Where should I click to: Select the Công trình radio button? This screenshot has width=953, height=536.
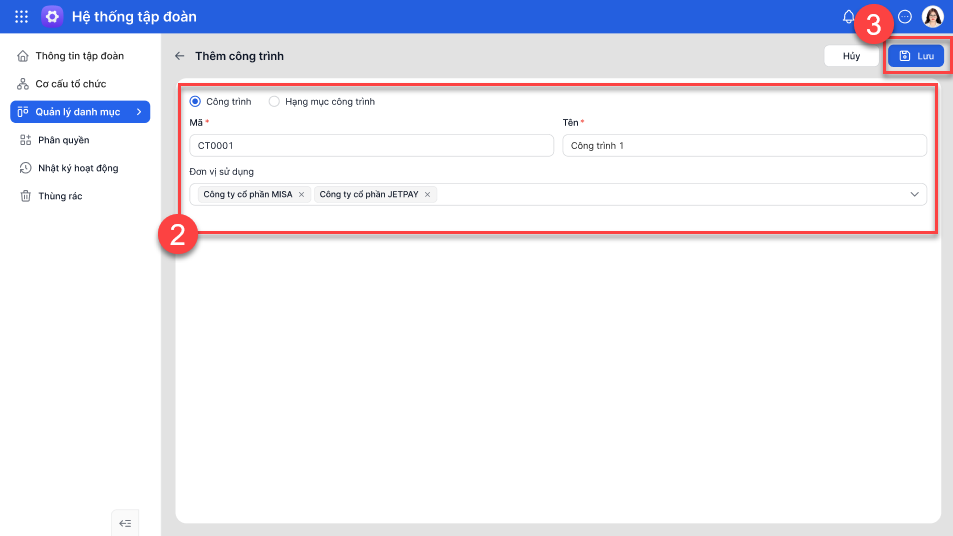(x=195, y=101)
